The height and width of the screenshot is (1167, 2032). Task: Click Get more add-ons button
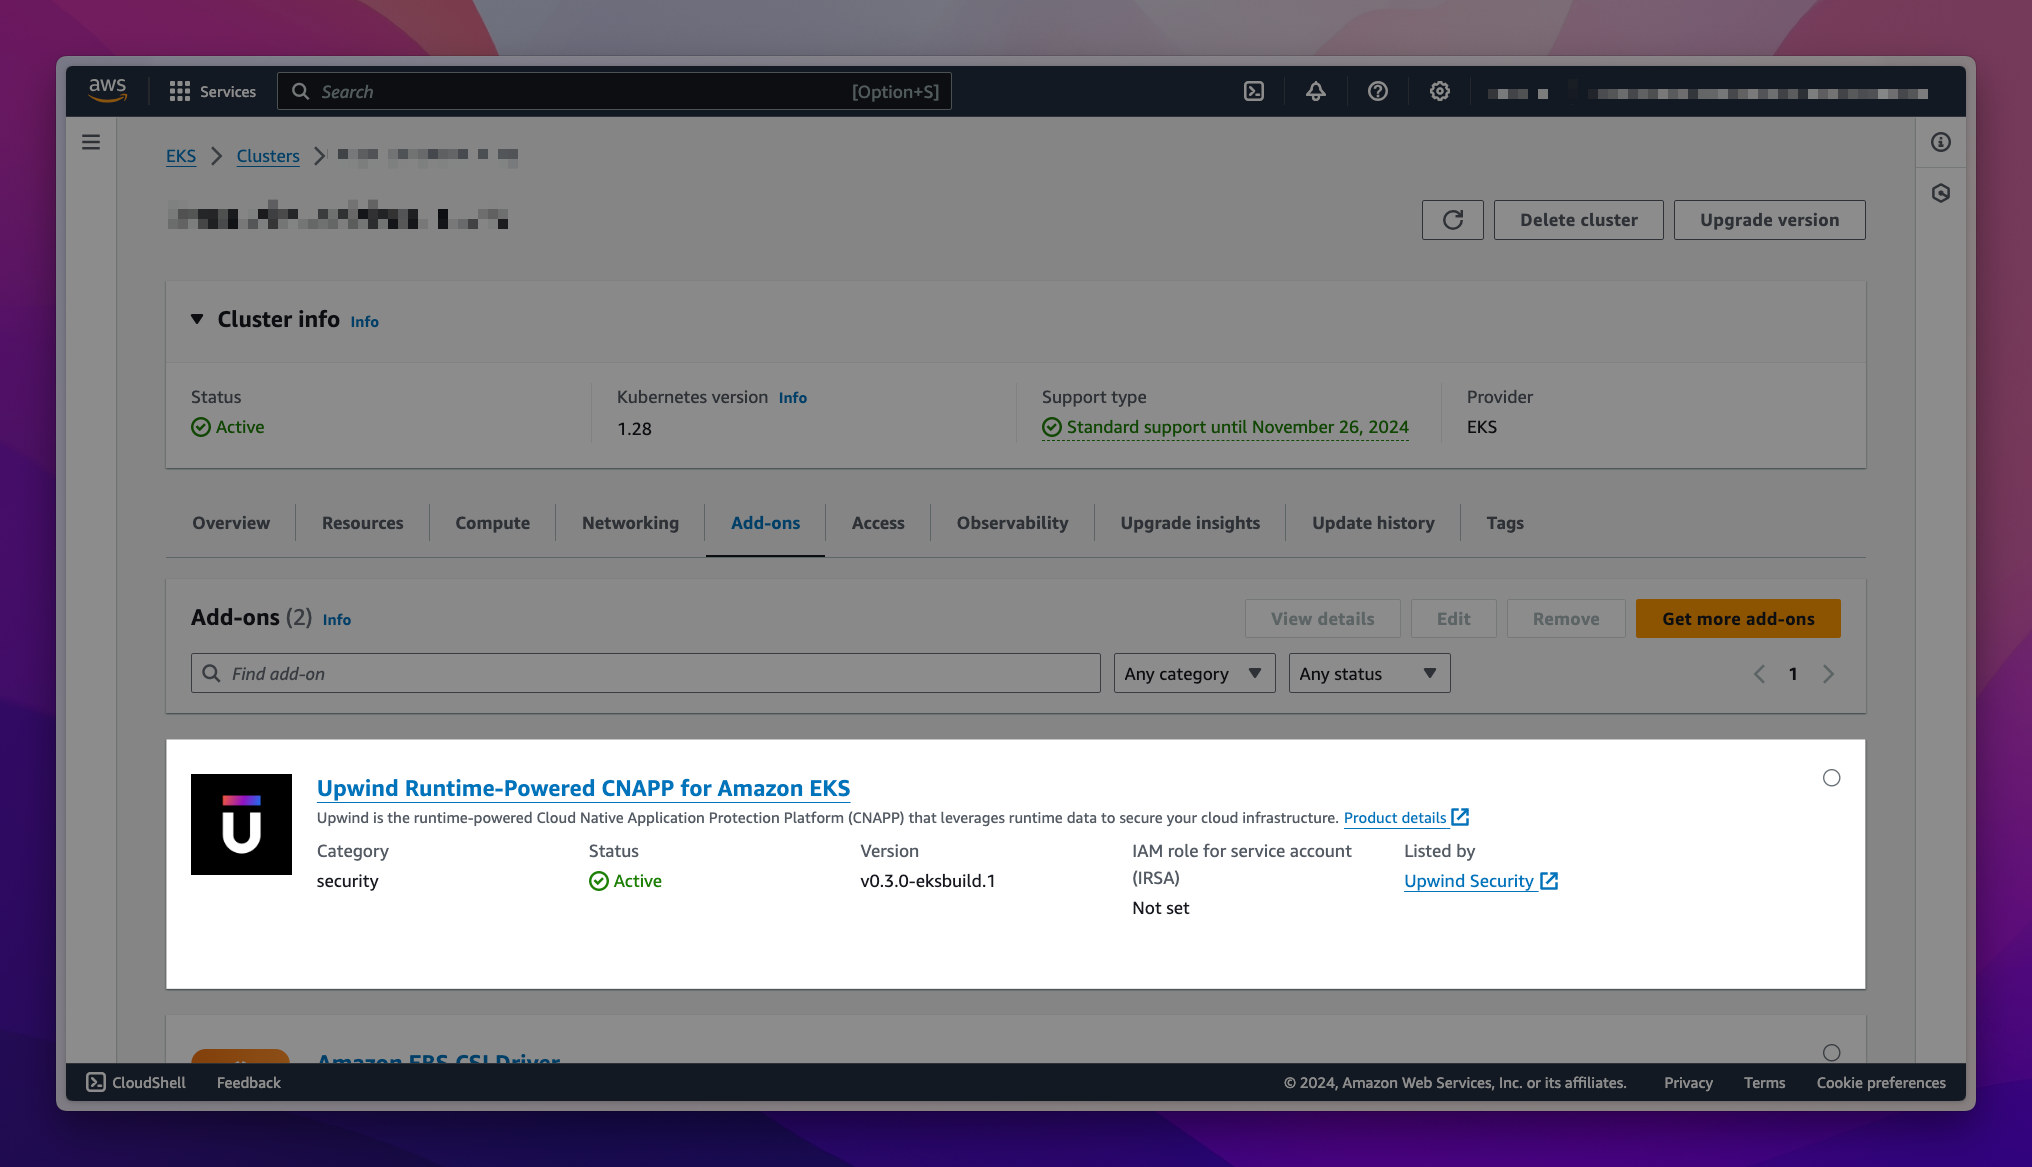tap(1738, 619)
